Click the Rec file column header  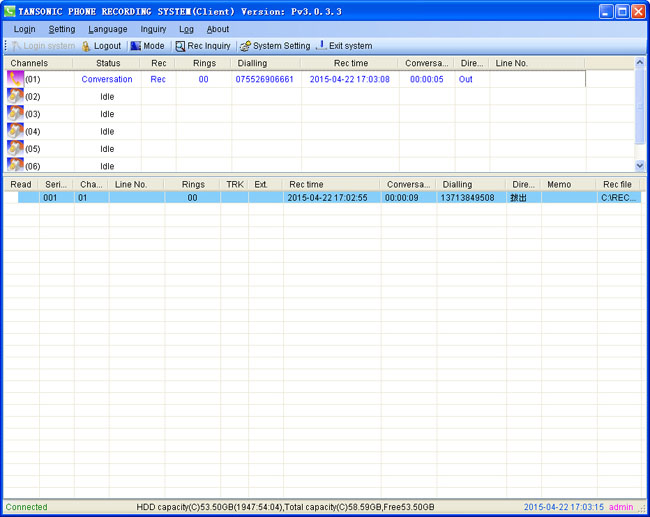(616, 185)
